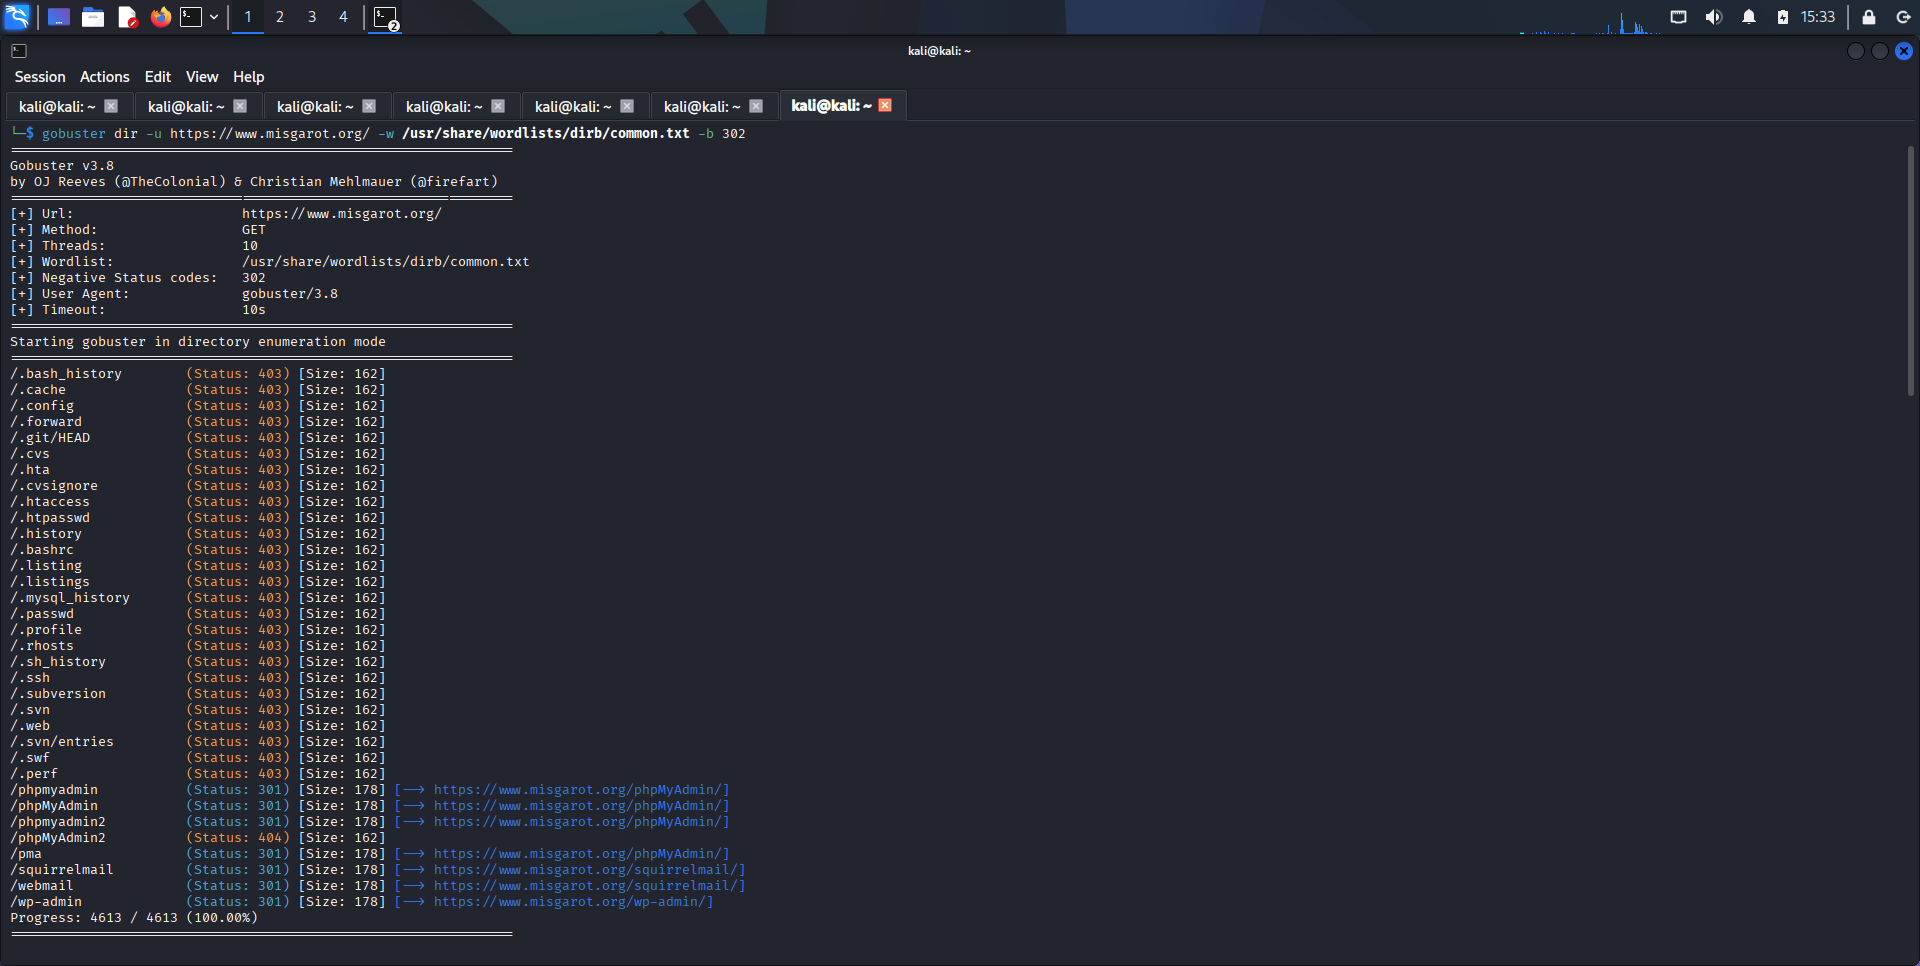Close the first kali@kali terminal tab
This screenshot has width=1920, height=966.
[x=111, y=106]
